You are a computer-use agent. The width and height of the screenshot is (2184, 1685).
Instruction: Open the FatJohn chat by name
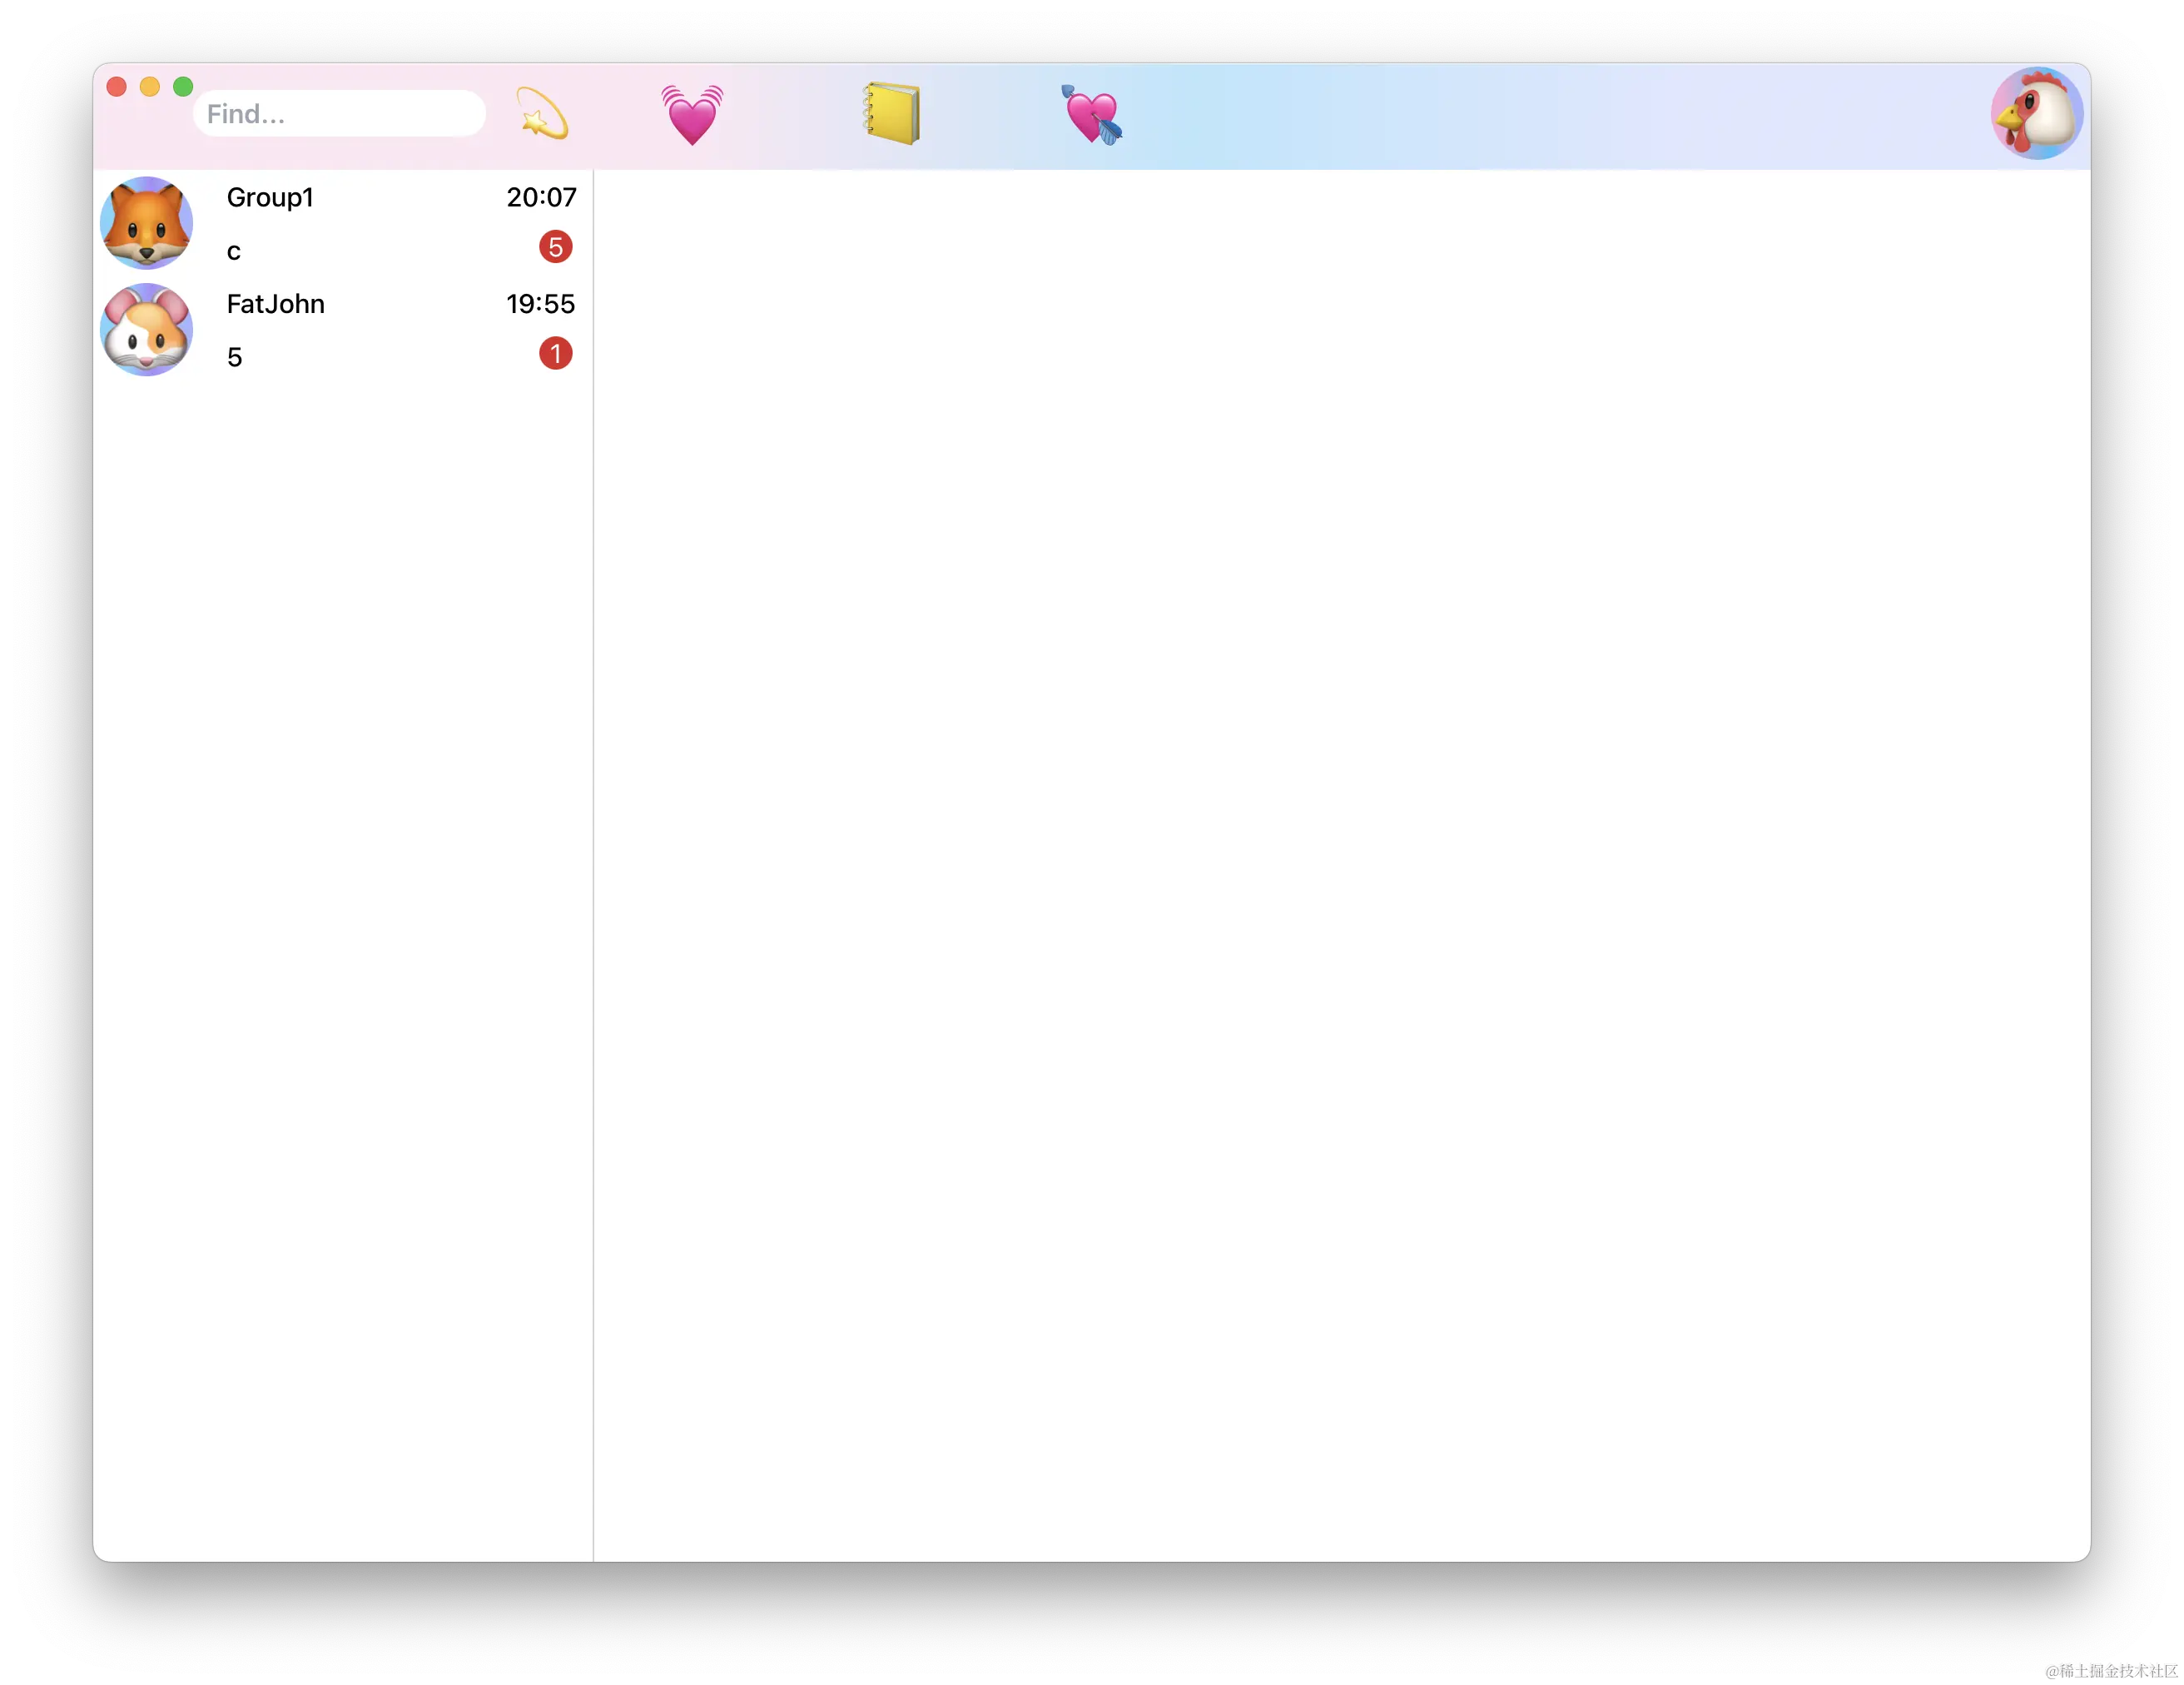pos(275,304)
